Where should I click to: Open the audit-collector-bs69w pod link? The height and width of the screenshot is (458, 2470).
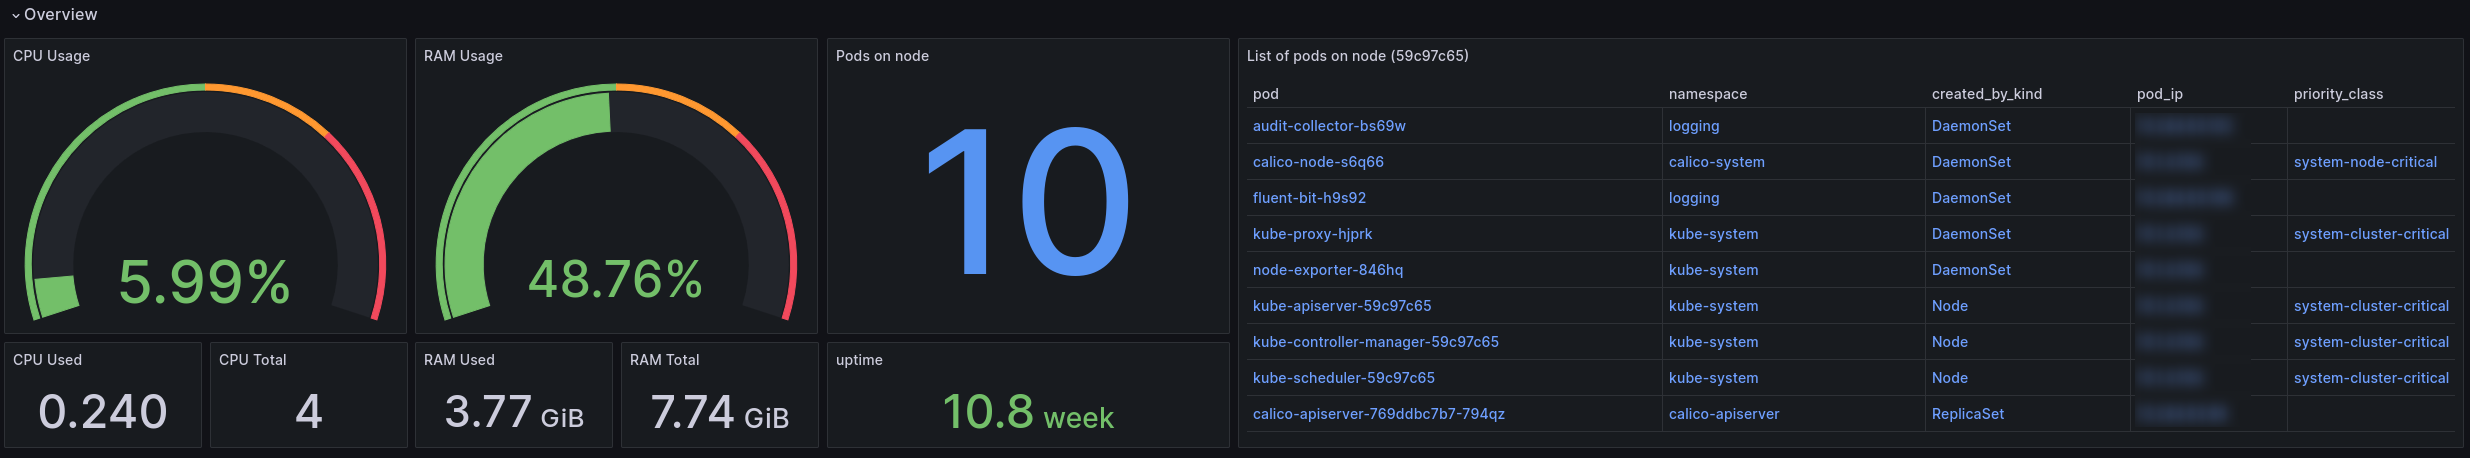(1329, 126)
